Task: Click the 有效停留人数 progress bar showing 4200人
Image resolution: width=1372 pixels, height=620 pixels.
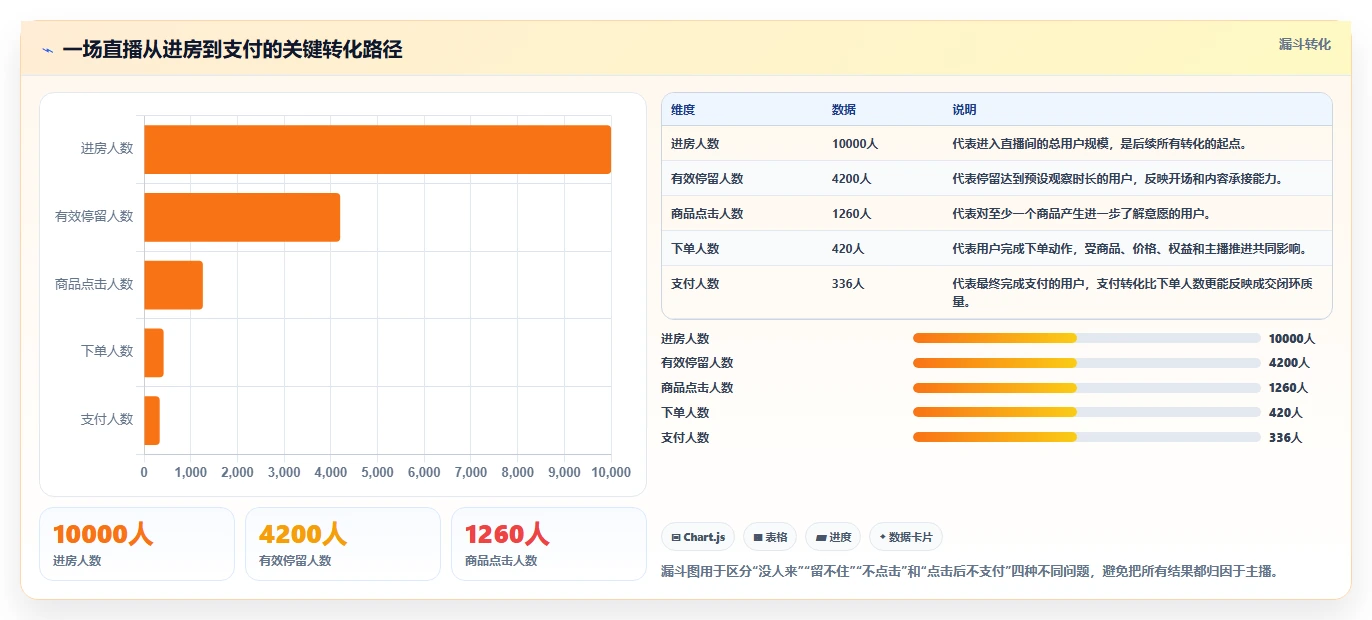Action: (x=1086, y=363)
